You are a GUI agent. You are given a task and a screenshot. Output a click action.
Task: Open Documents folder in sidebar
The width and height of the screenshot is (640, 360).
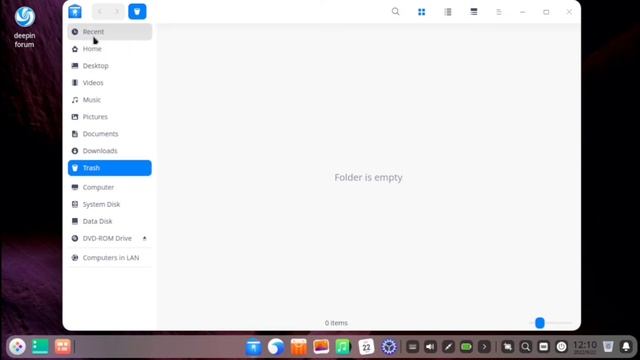pos(109,134)
